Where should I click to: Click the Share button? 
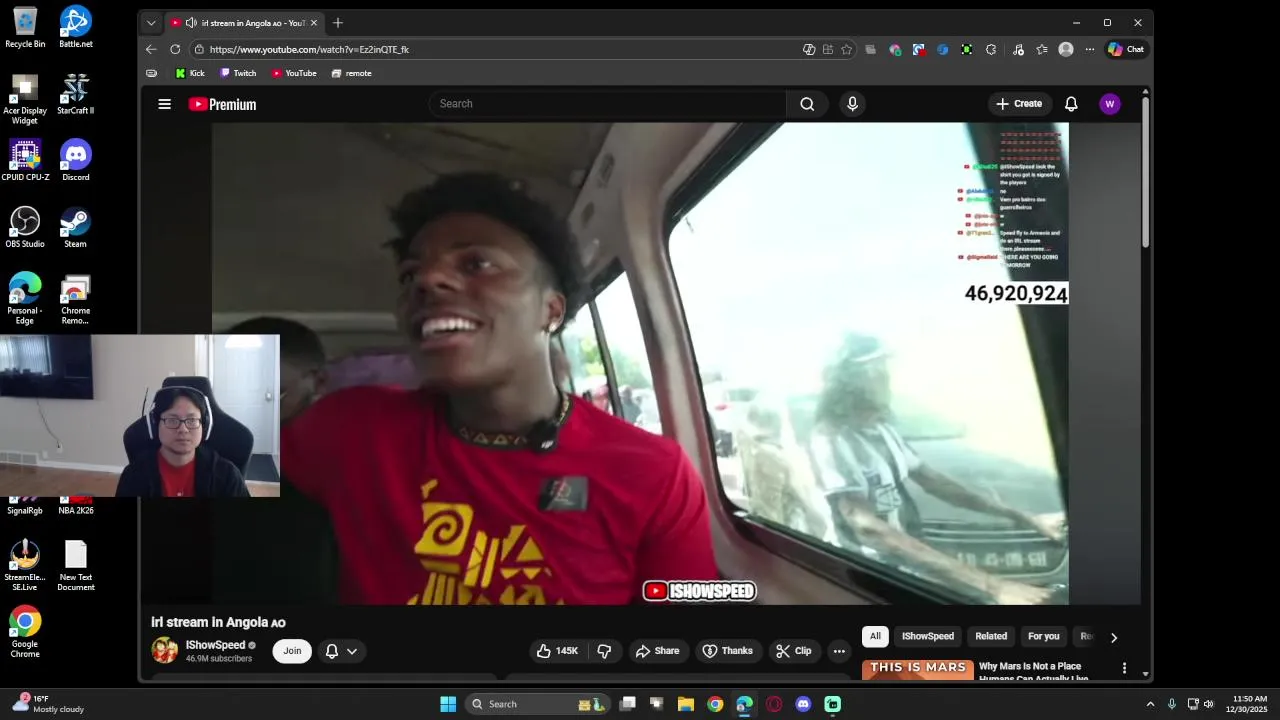(657, 651)
